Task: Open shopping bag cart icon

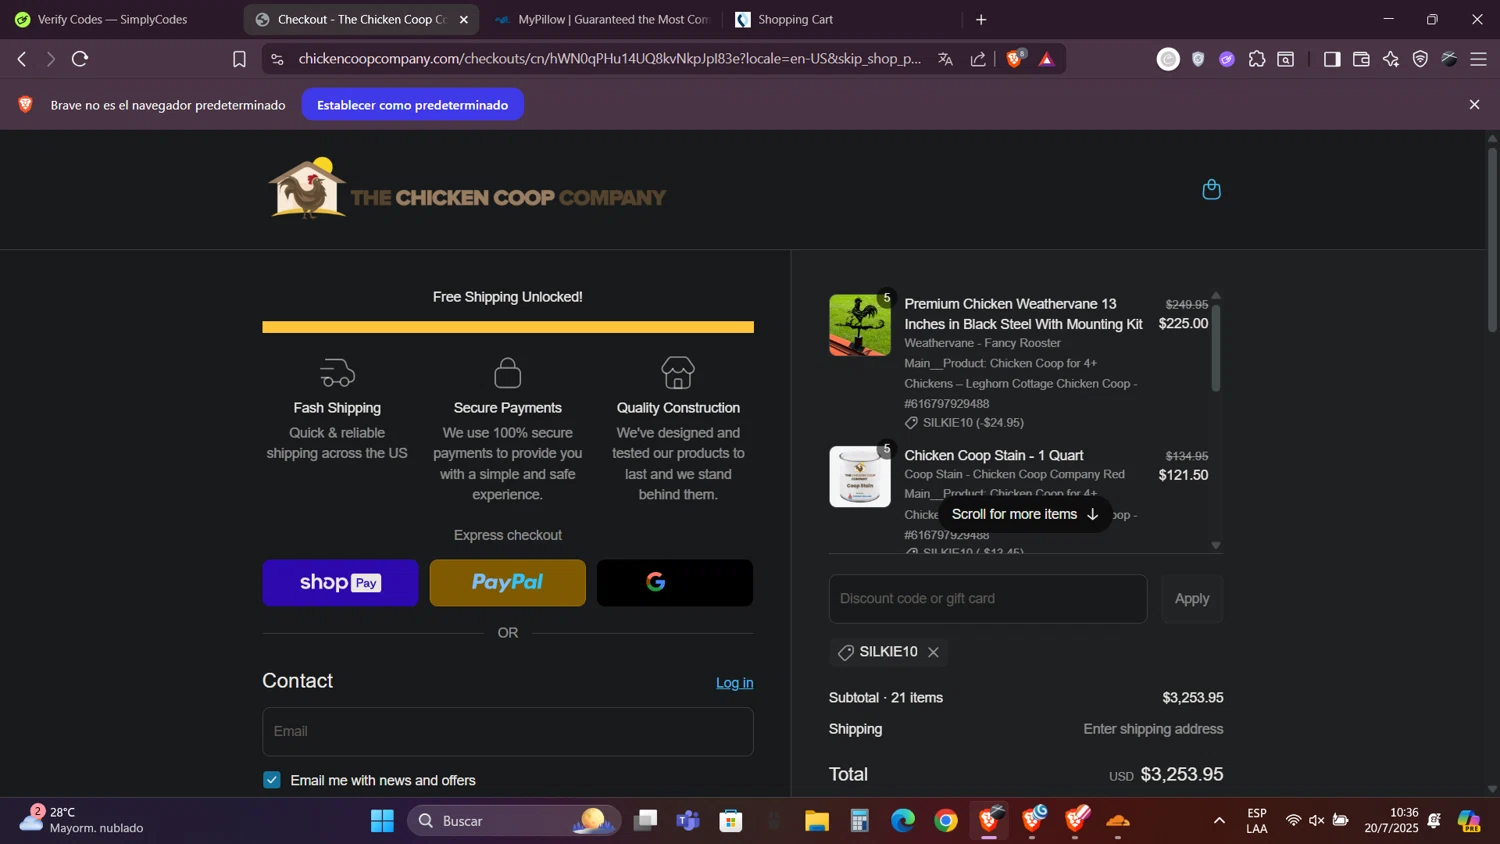Action: (x=1211, y=189)
